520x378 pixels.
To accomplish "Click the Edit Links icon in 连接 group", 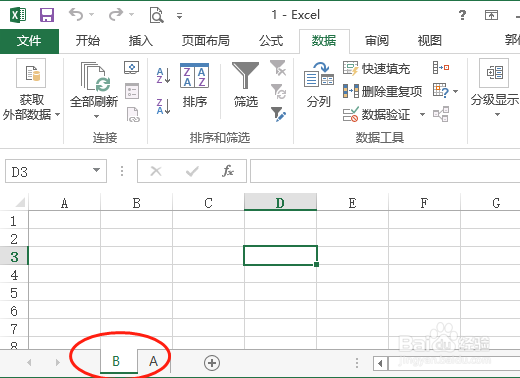I will (x=133, y=114).
